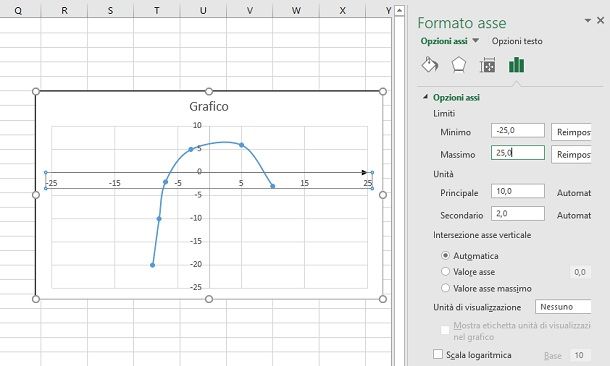Click the top-left chart resize handle

[36, 91]
